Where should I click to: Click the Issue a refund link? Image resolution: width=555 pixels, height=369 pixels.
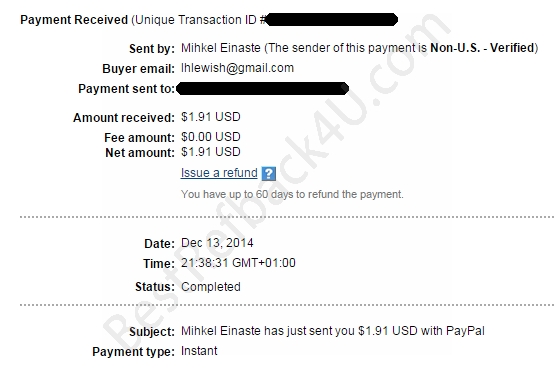[x=219, y=173]
